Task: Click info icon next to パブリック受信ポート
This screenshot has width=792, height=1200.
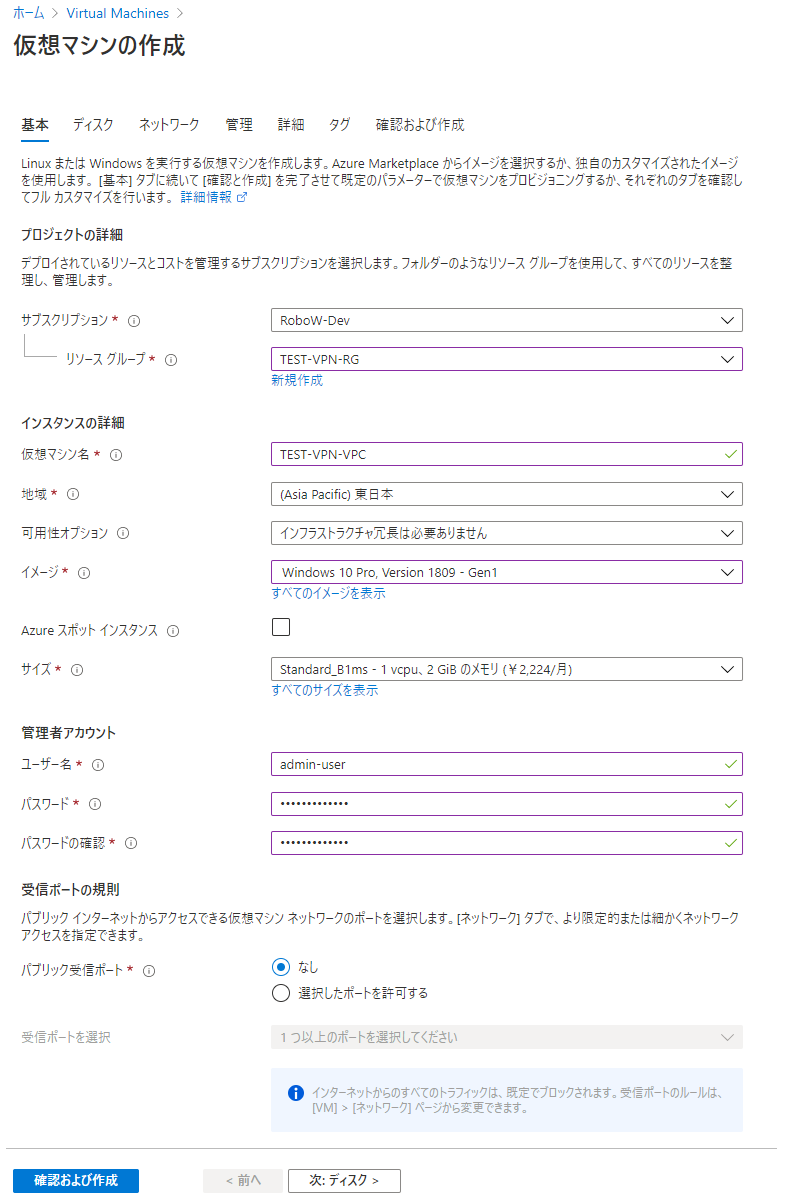Action: click(150, 971)
